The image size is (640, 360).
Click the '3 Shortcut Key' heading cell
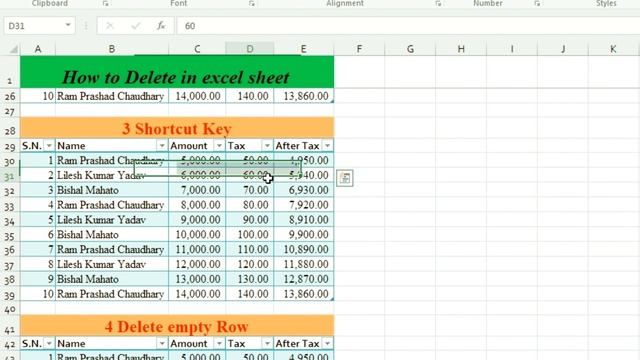point(177,128)
